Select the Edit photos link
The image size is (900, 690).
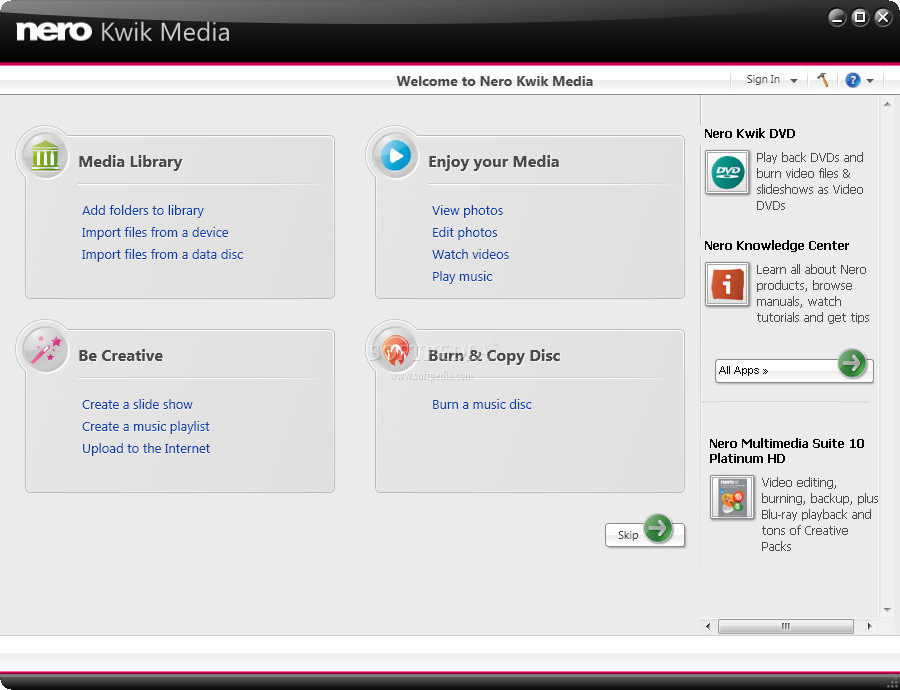[x=464, y=232]
